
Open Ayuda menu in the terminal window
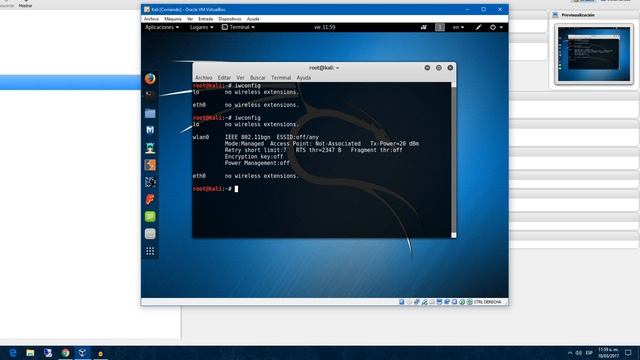click(x=303, y=78)
